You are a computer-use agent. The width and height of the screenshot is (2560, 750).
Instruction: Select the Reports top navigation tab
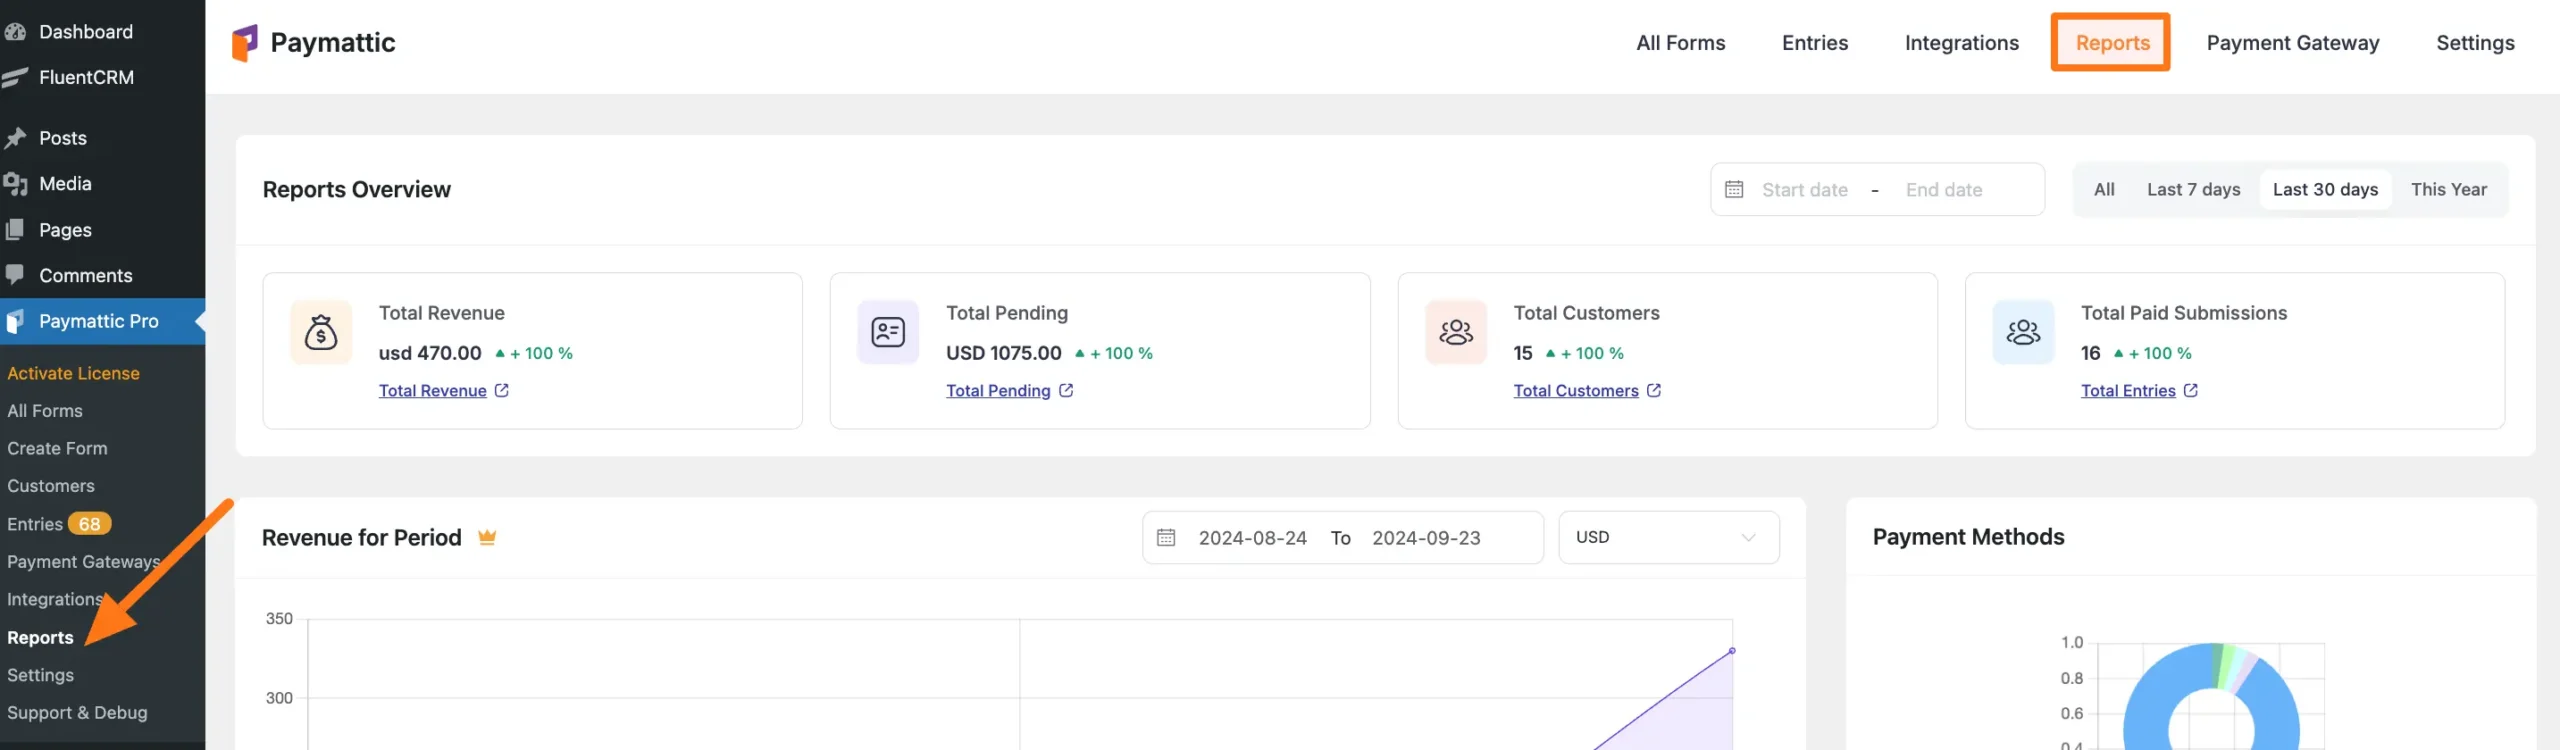(x=2112, y=43)
